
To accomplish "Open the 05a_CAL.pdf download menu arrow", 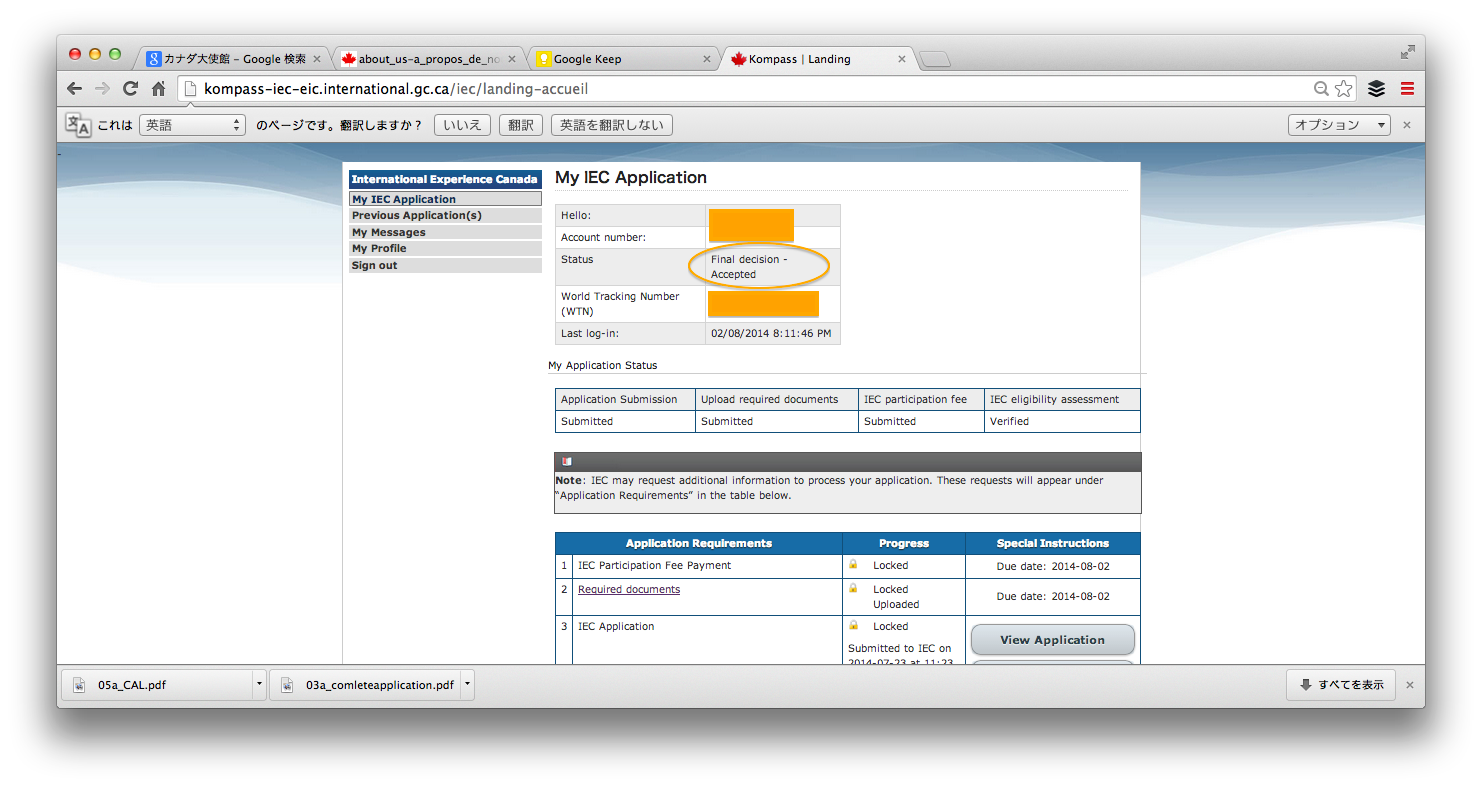I will (260, 685).
